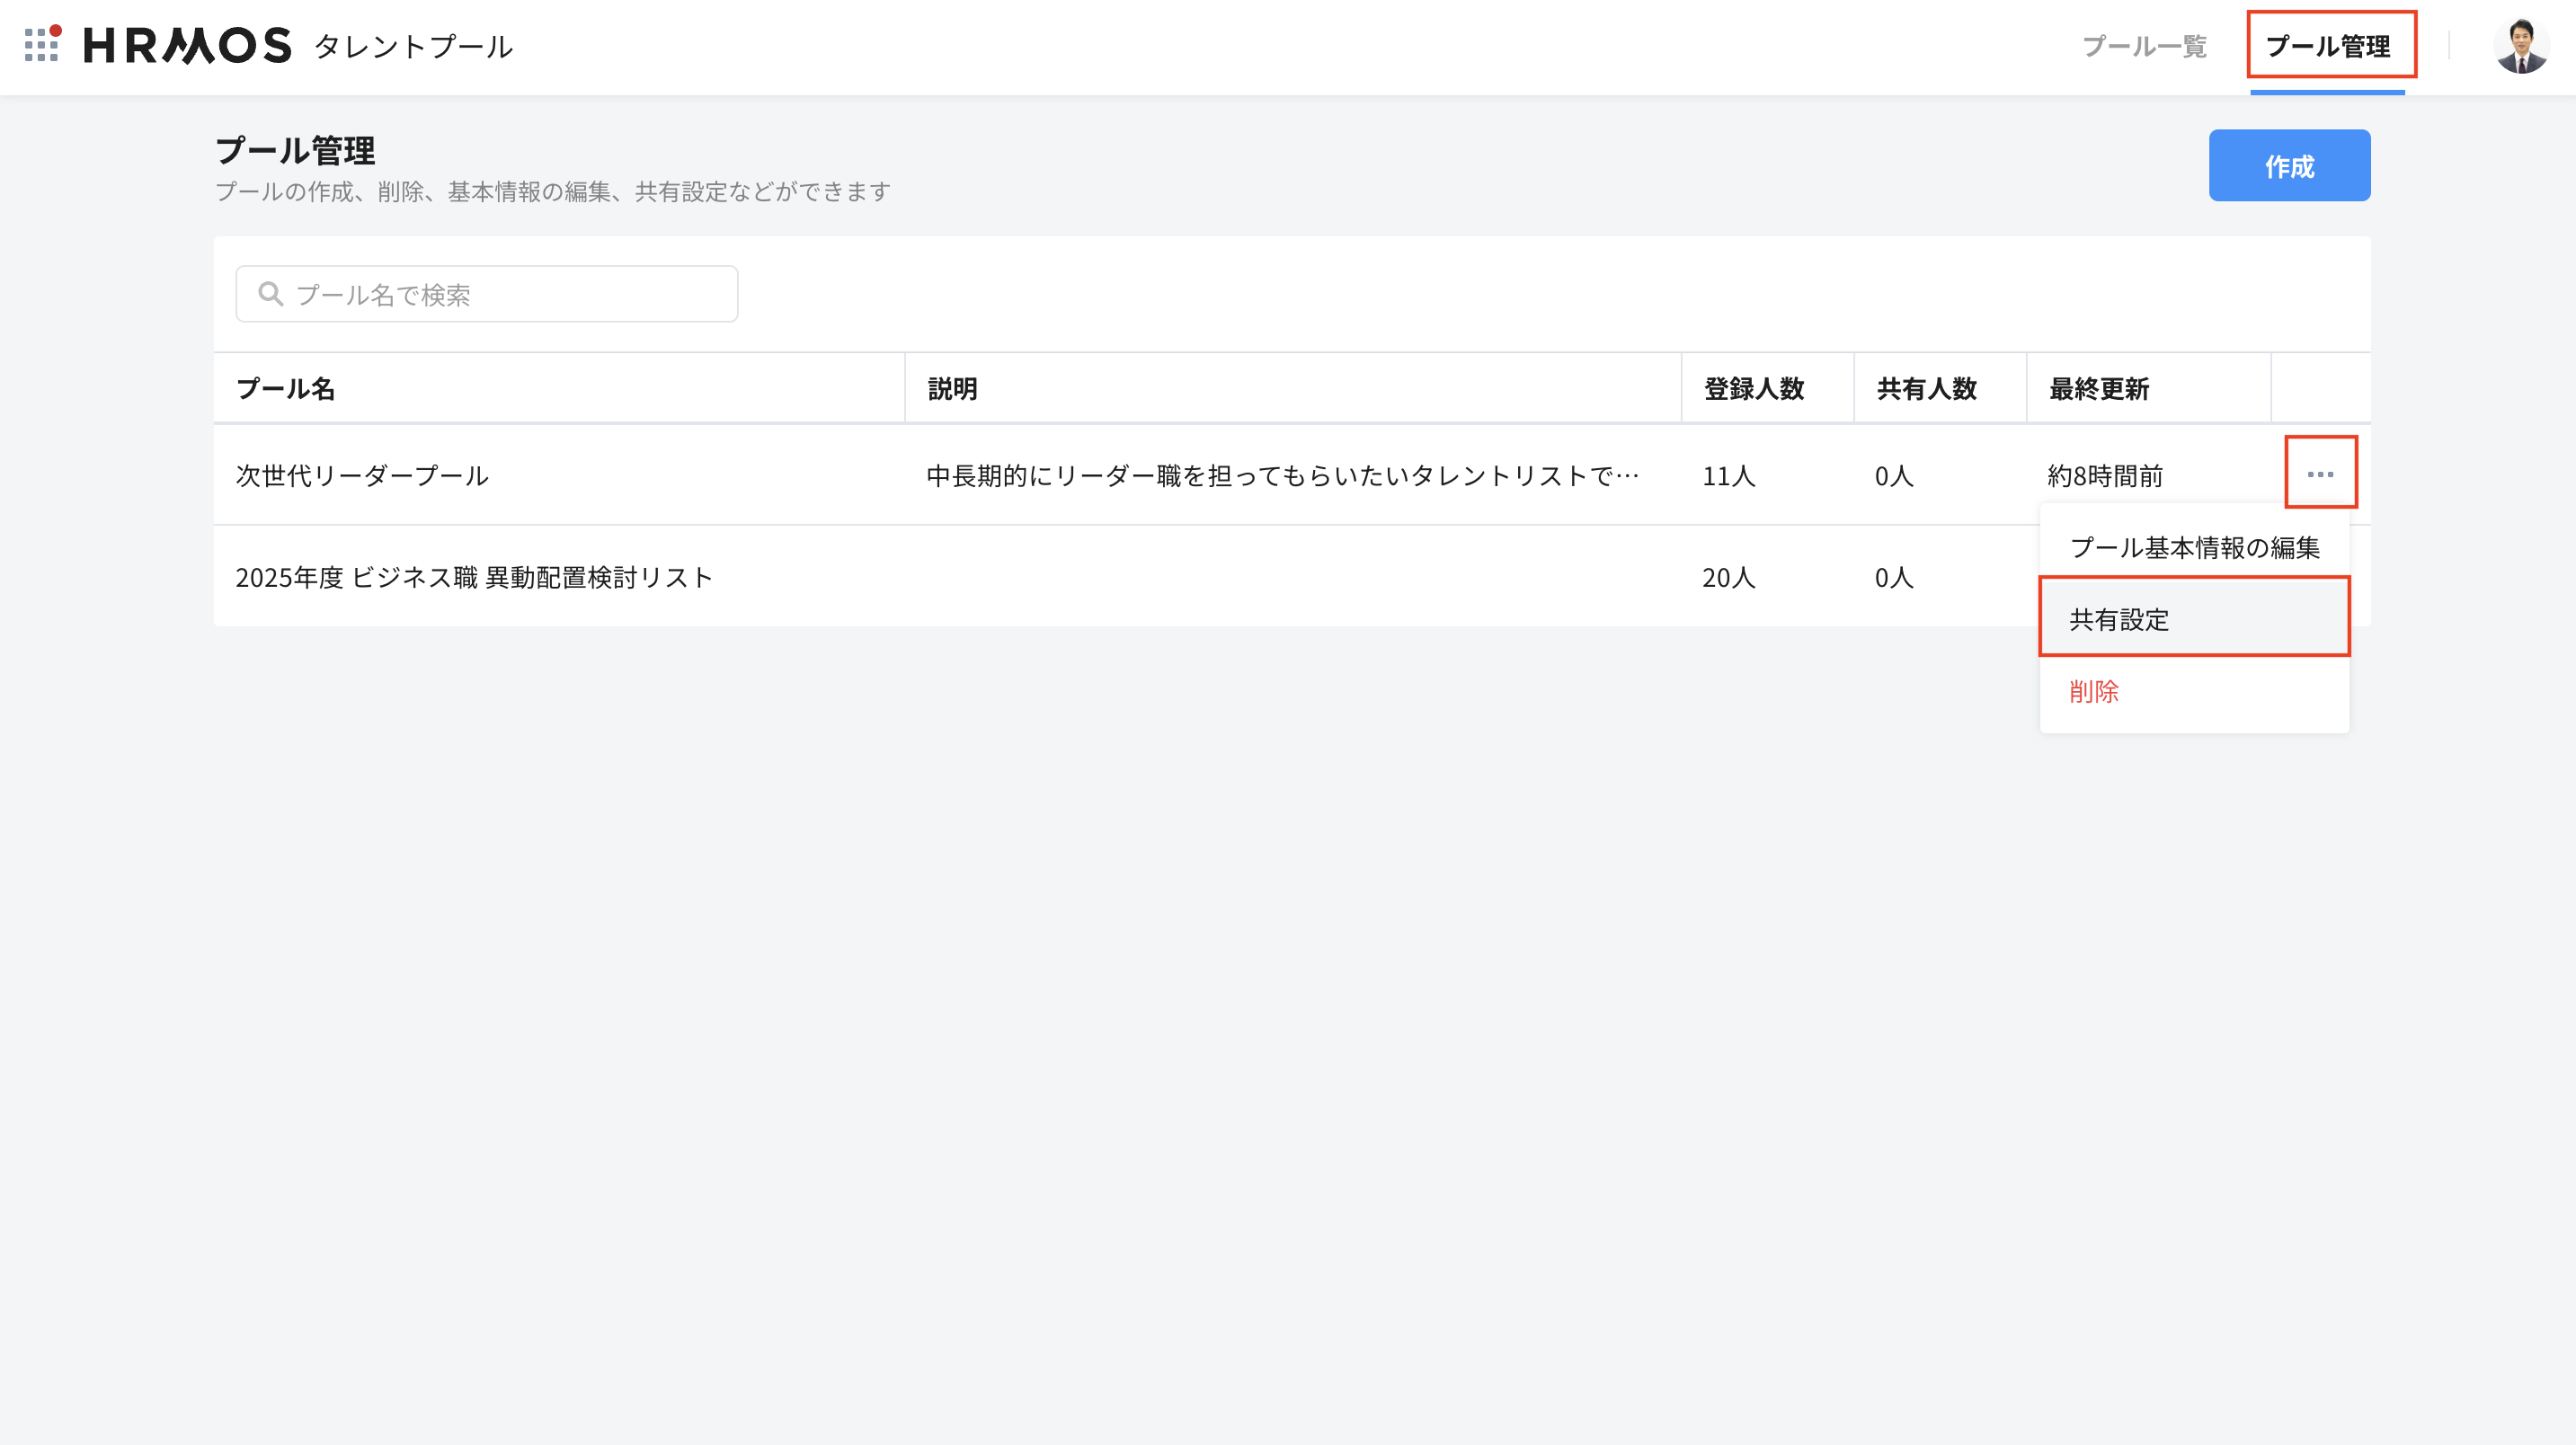
Task: Open the user profile avatar
Action: click(x=2520, y=46)
